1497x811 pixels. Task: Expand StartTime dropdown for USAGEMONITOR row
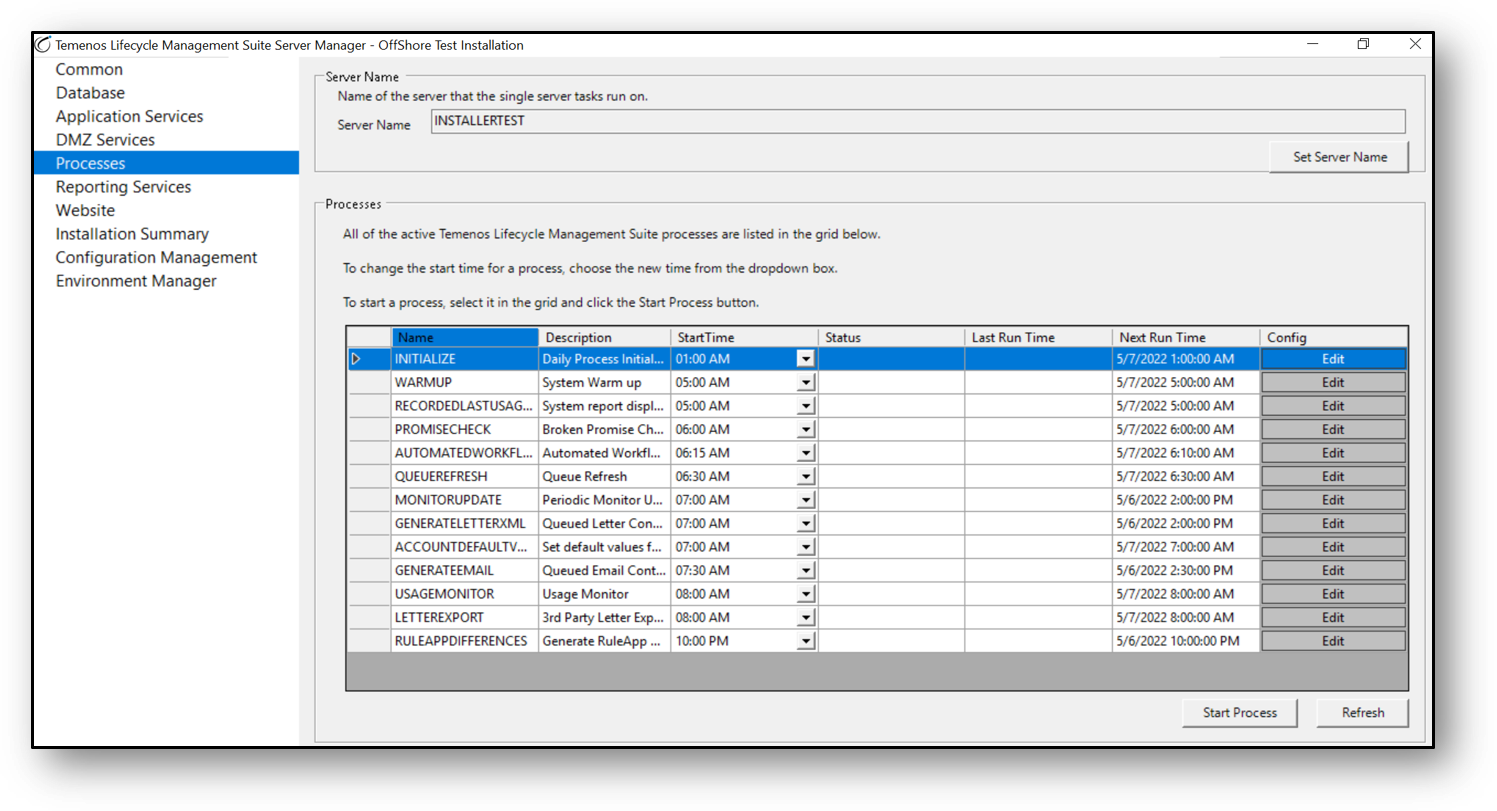coord(805,594)
